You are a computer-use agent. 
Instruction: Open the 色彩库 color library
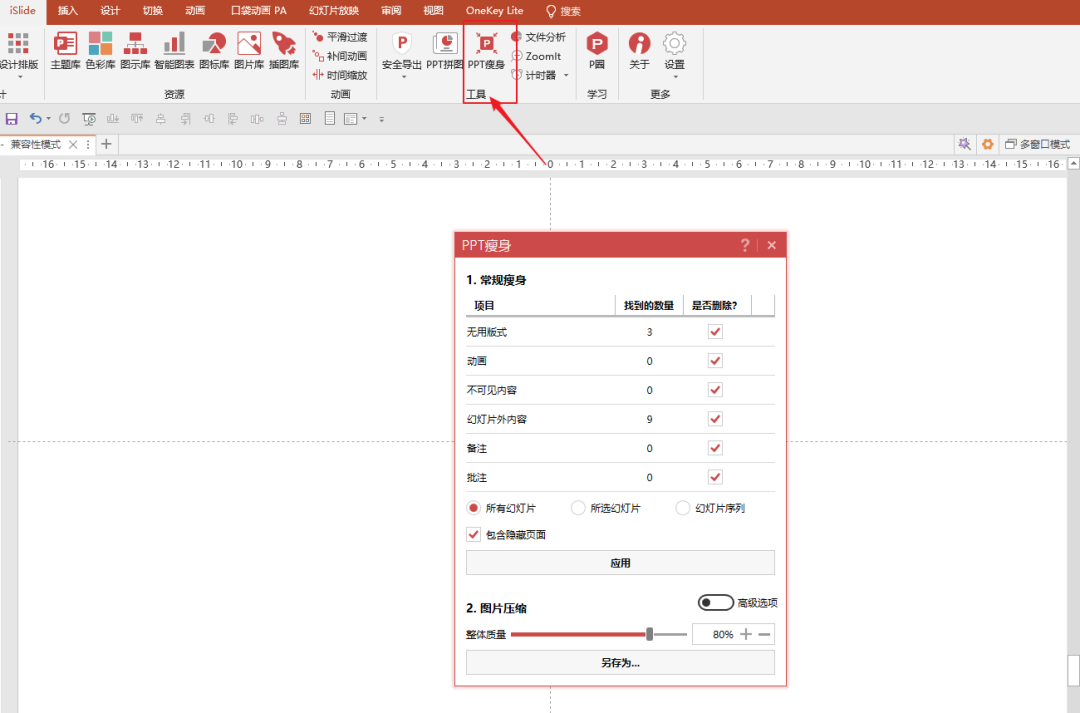pyautogui.click(x=101, y=50)
